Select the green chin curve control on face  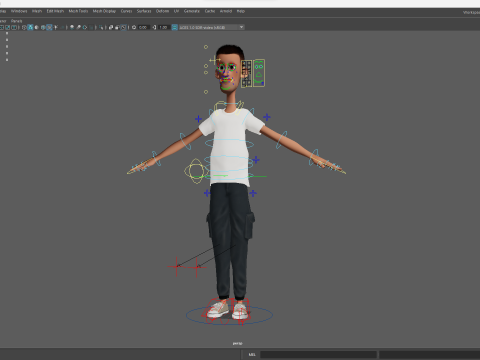pyautogui.click(x=227, y=88)
